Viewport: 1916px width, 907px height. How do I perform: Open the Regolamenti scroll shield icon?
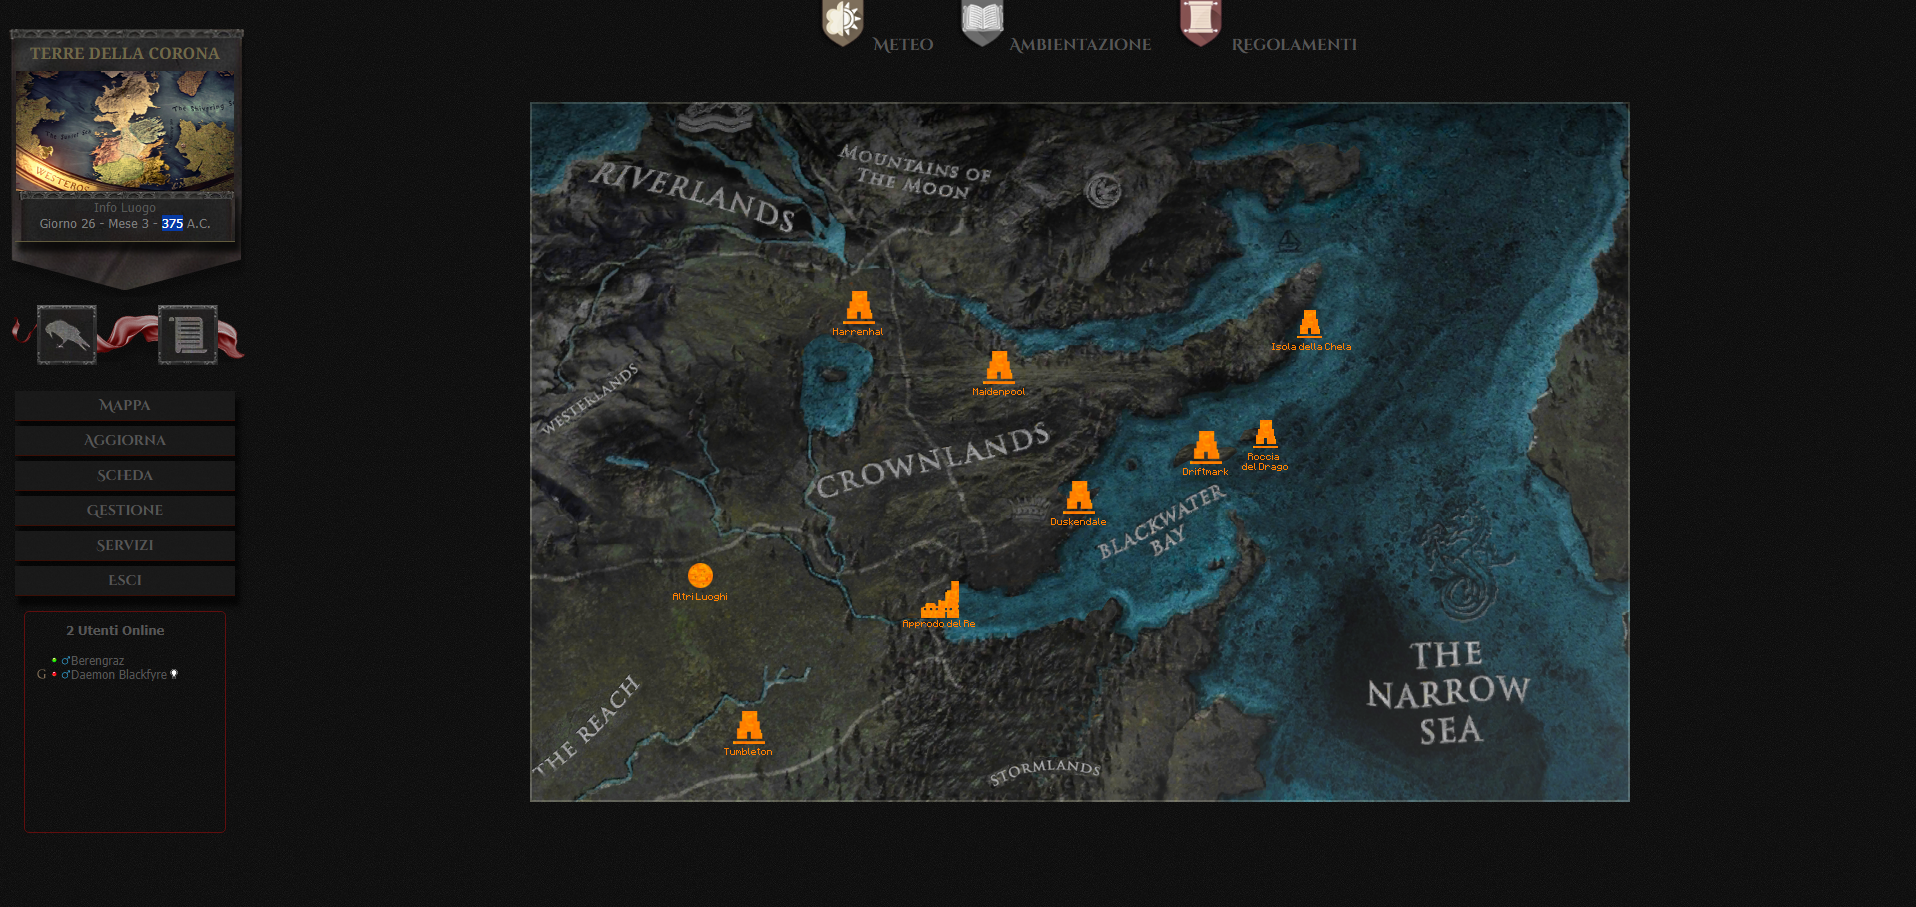coord(1201,22)
